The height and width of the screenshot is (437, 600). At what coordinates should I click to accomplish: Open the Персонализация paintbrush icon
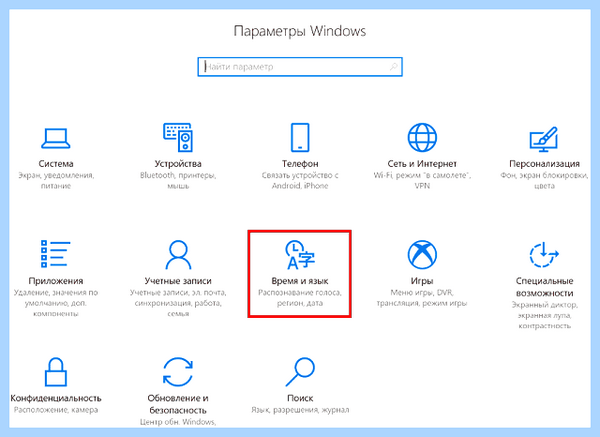tap(544, 139)
